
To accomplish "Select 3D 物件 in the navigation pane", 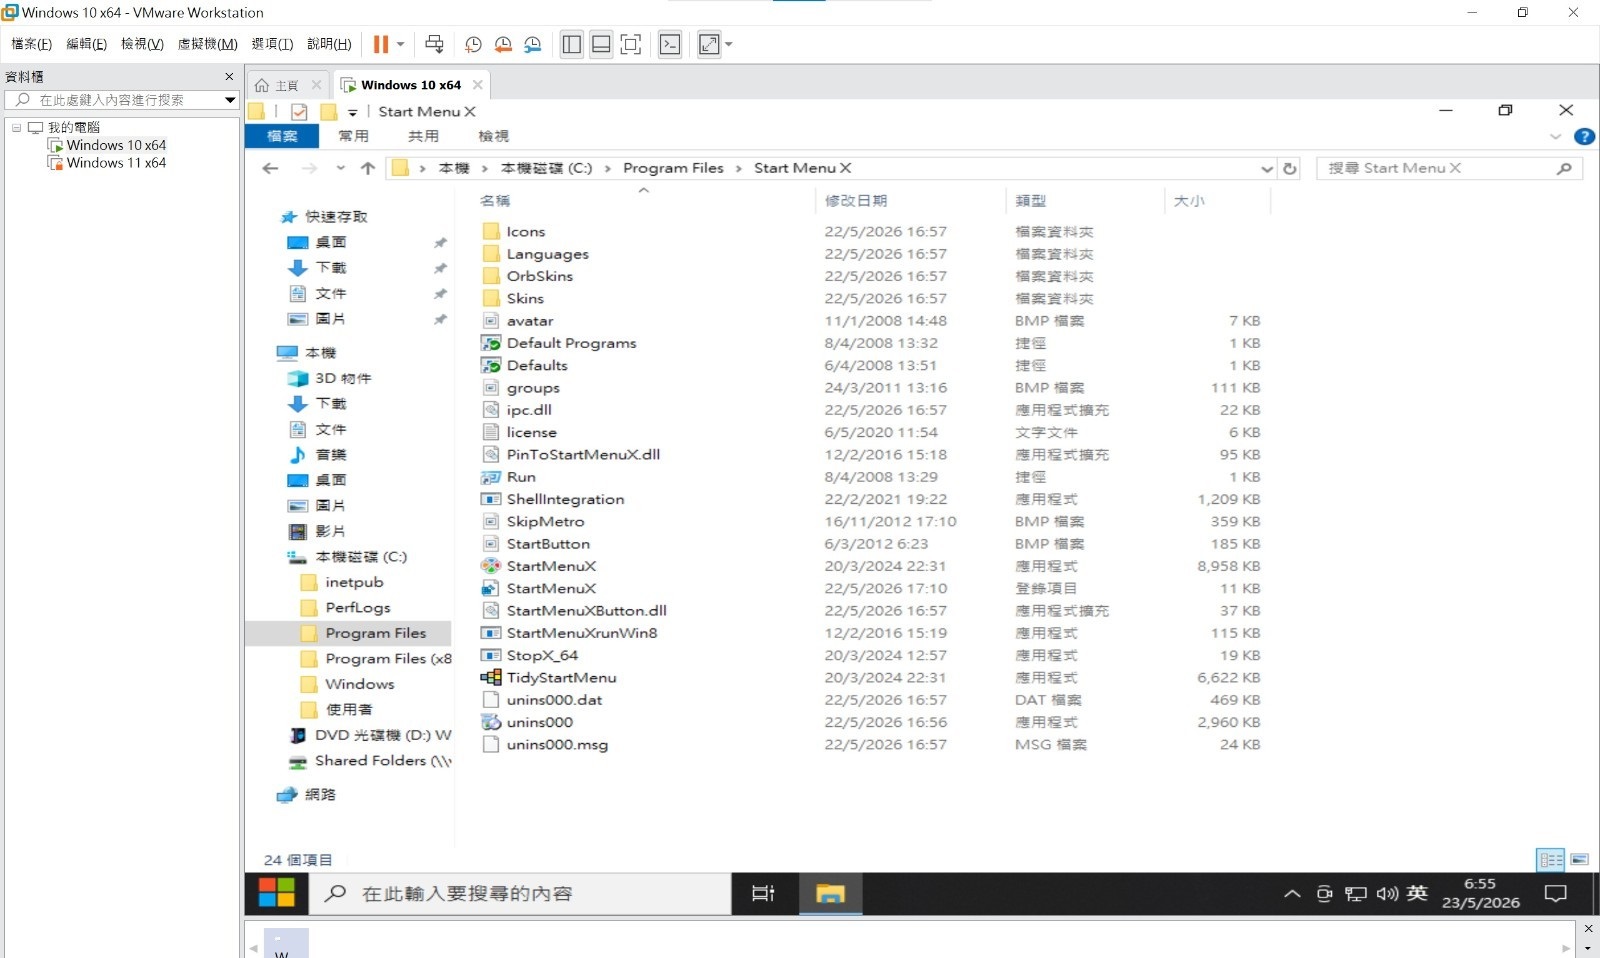I will point(343,379).
